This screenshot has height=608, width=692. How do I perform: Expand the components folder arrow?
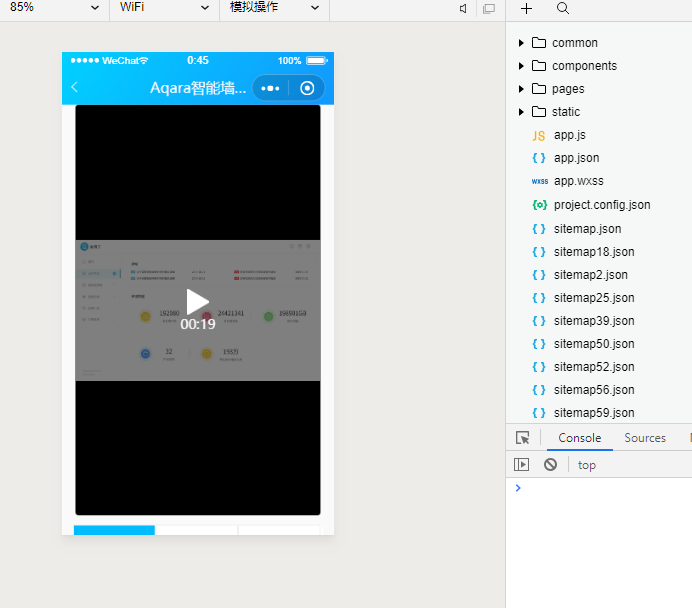pyautogui.click(x=521, y=66)
